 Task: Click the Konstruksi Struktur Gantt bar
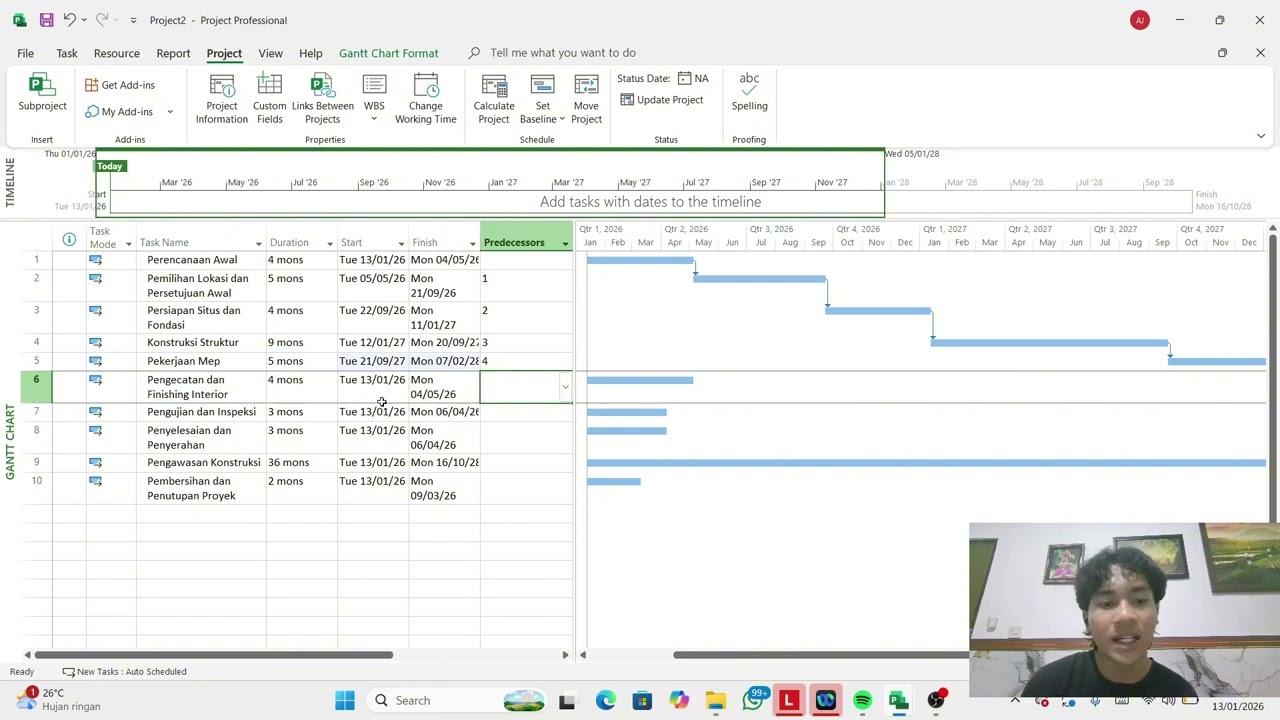tap(1049, 343)
